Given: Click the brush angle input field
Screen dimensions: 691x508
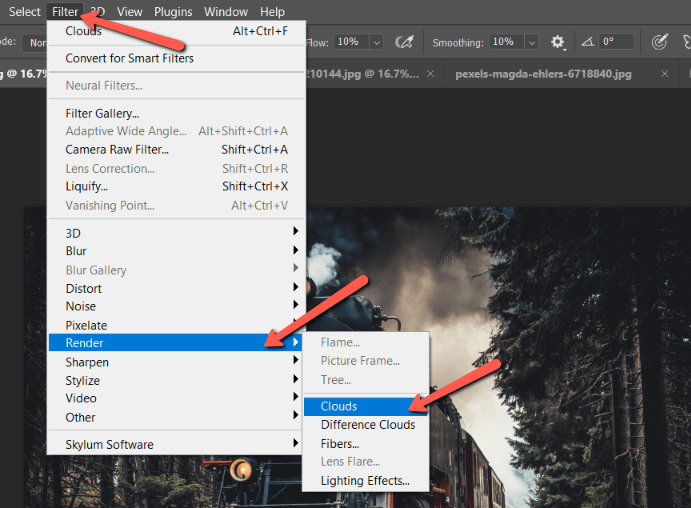Looking at the screenshot, I should (616, 42).
